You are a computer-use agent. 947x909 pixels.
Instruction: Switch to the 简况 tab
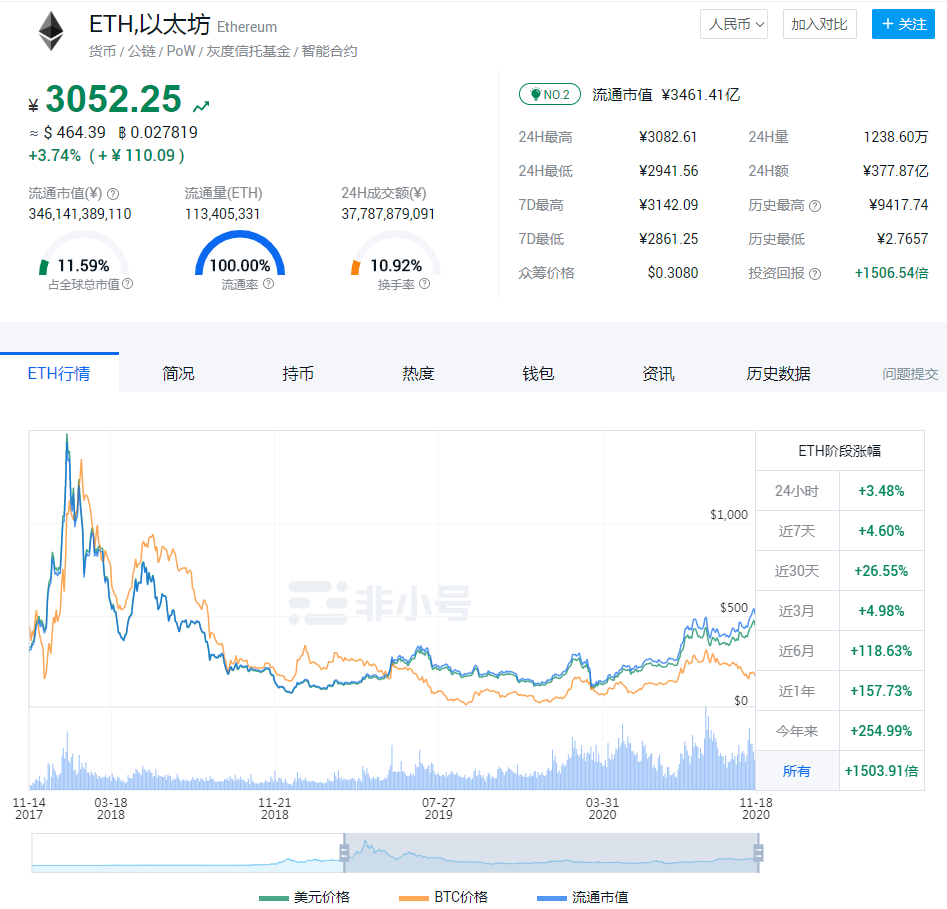178,373
